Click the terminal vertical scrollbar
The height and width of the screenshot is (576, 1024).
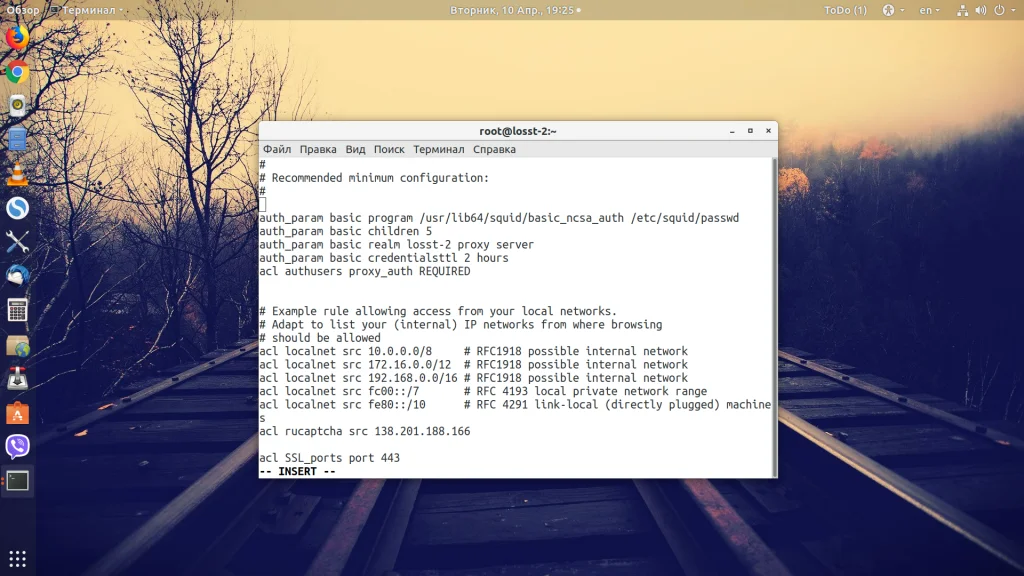coord(775,317)
